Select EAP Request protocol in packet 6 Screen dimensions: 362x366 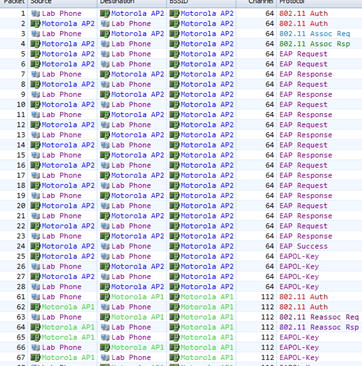303,64
